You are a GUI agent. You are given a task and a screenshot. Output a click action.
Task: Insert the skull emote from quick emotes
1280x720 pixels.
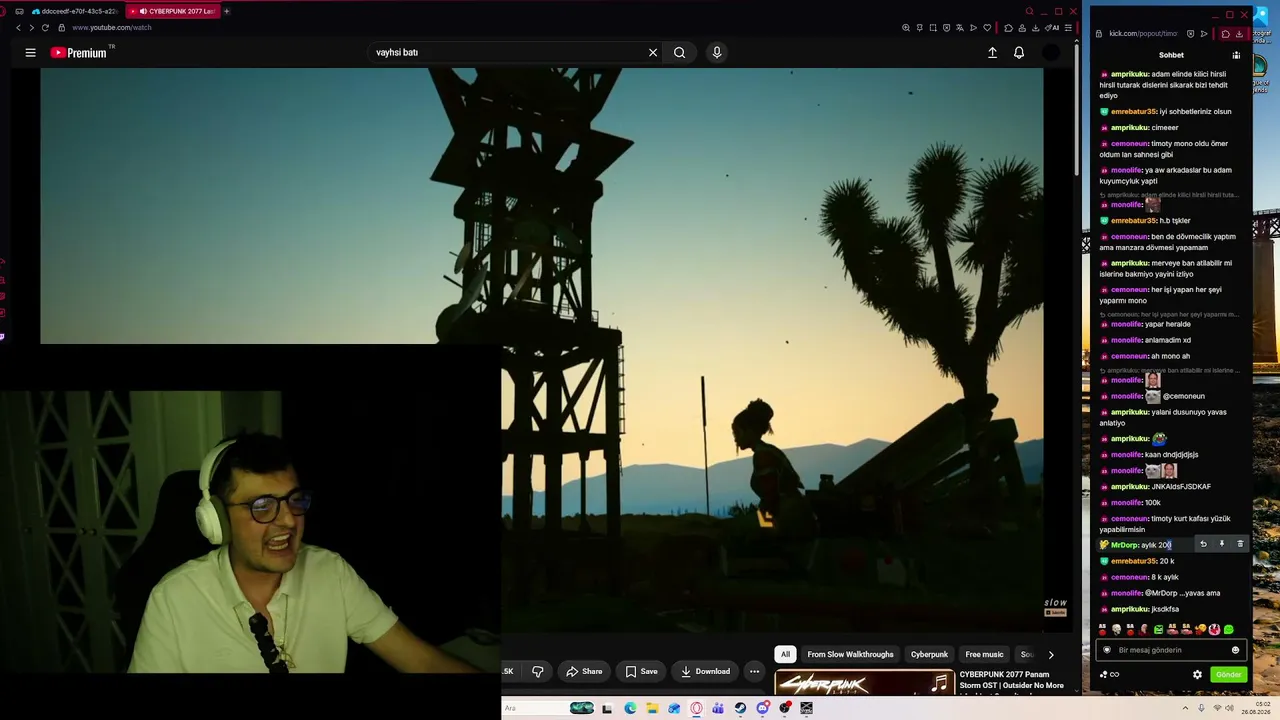coord(1117,630)
